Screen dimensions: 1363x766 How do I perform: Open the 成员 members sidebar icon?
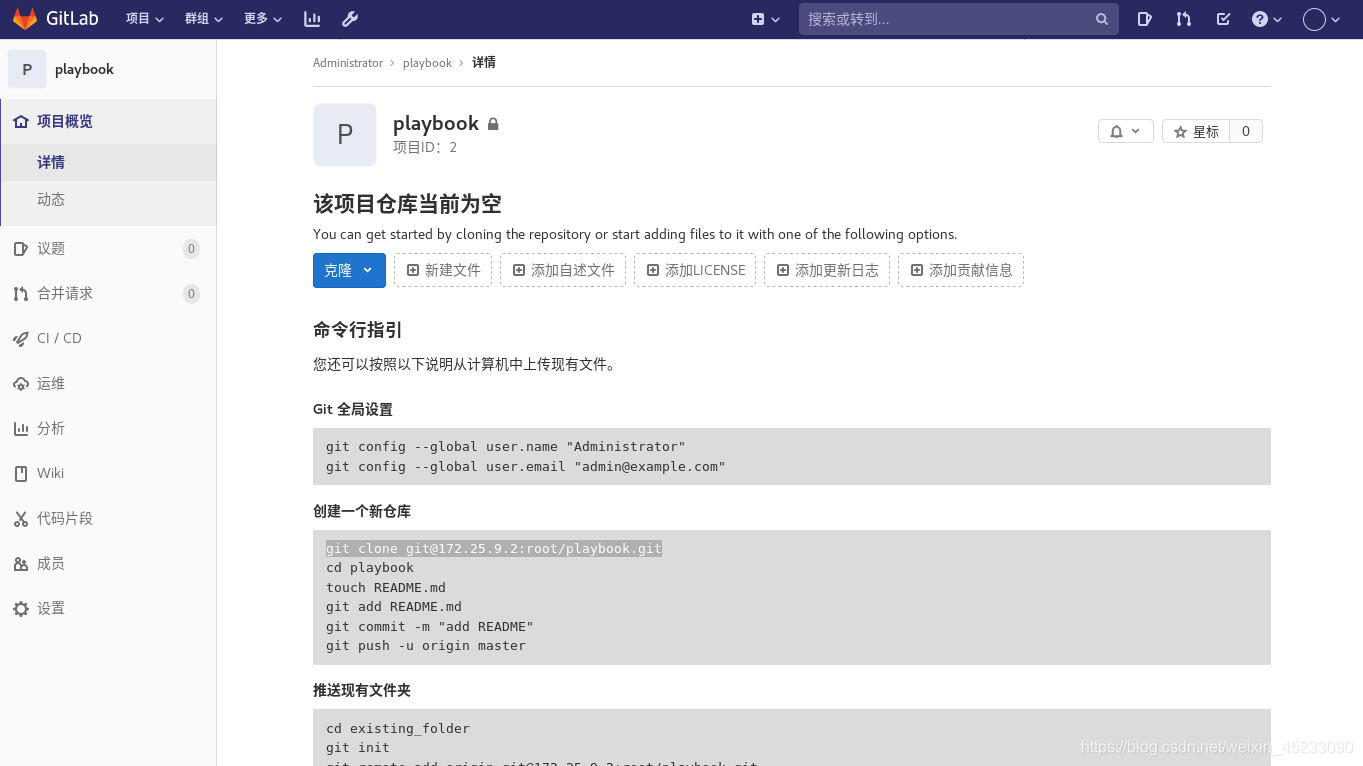21,563
